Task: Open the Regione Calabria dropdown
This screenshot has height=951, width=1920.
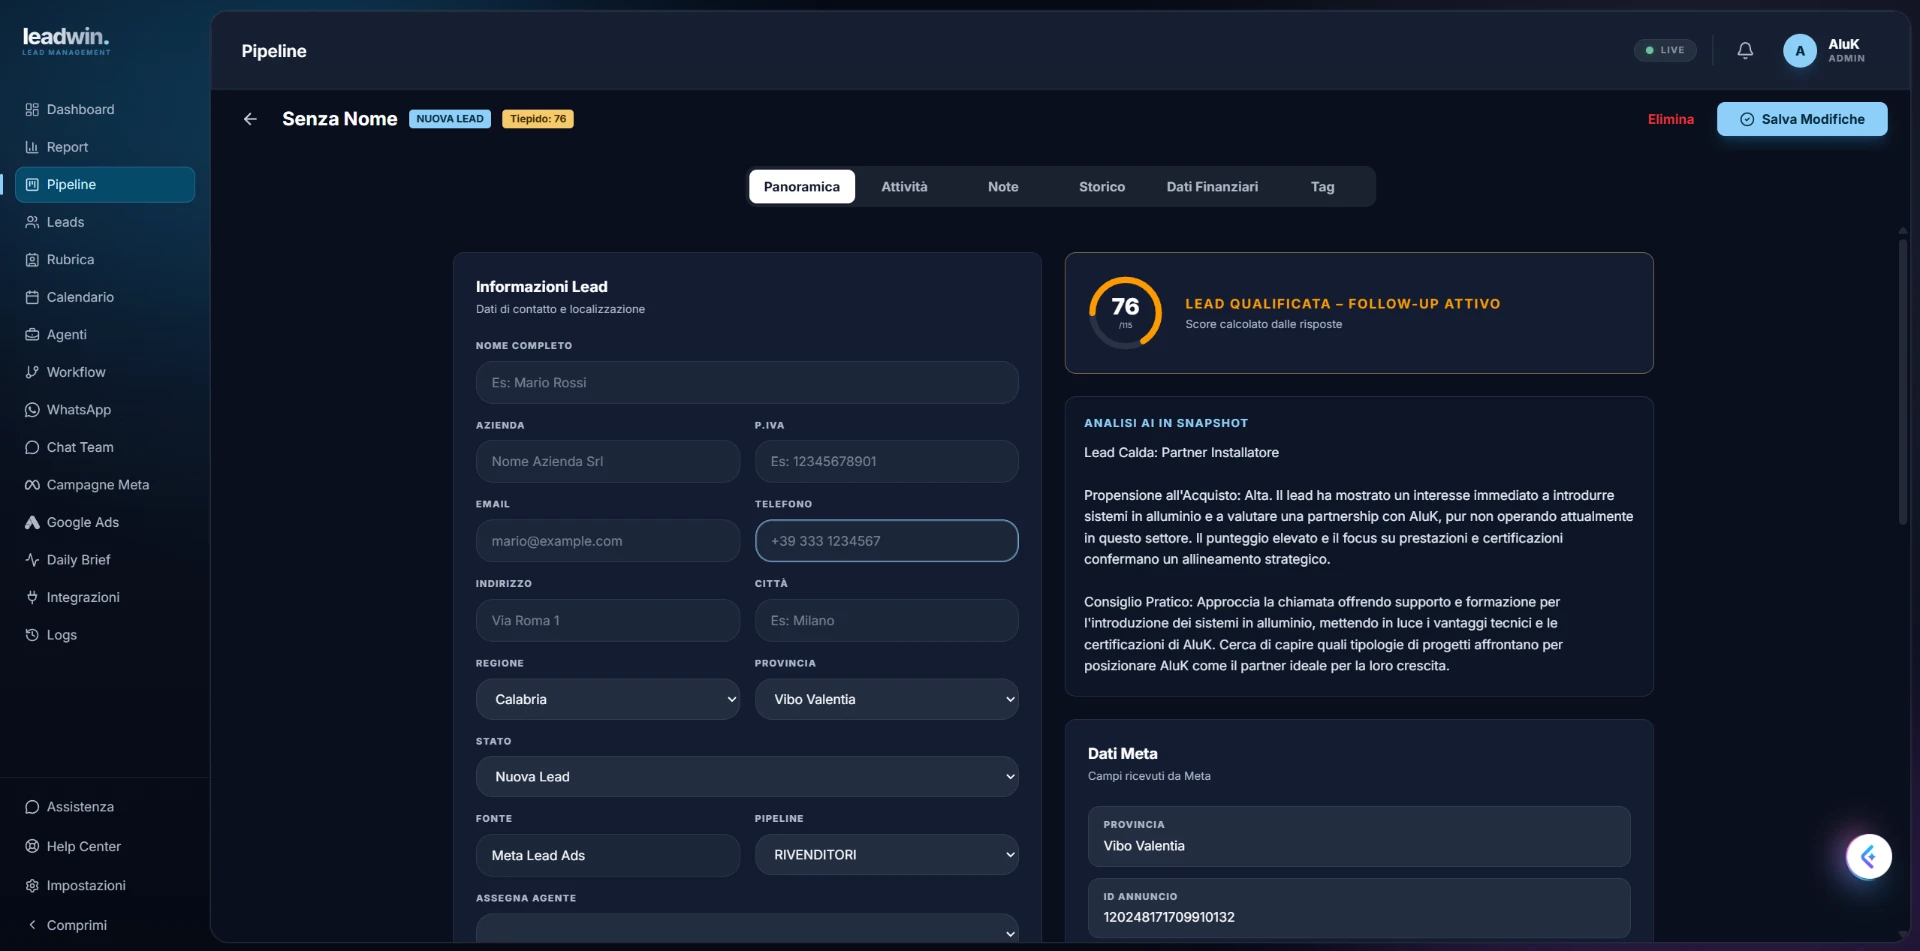Action: click(x=608, y=699)
